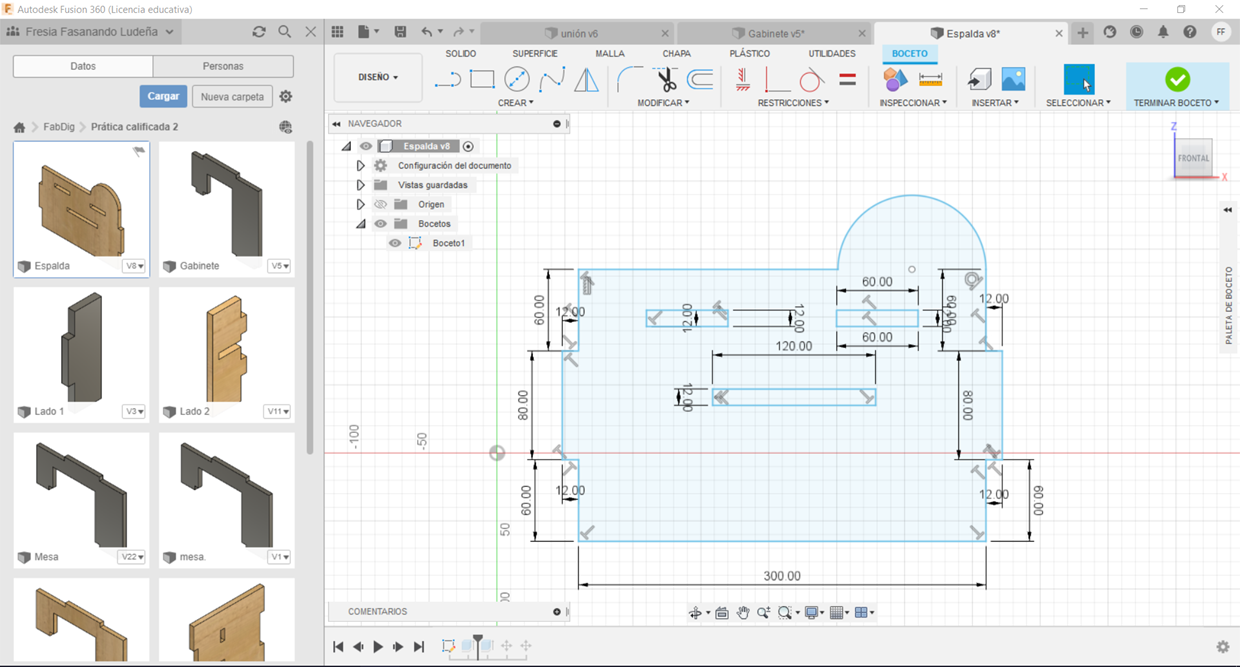Open the Lado 2 wooden thumbnail
This screenshot has width=1240, height=667.
224,348
